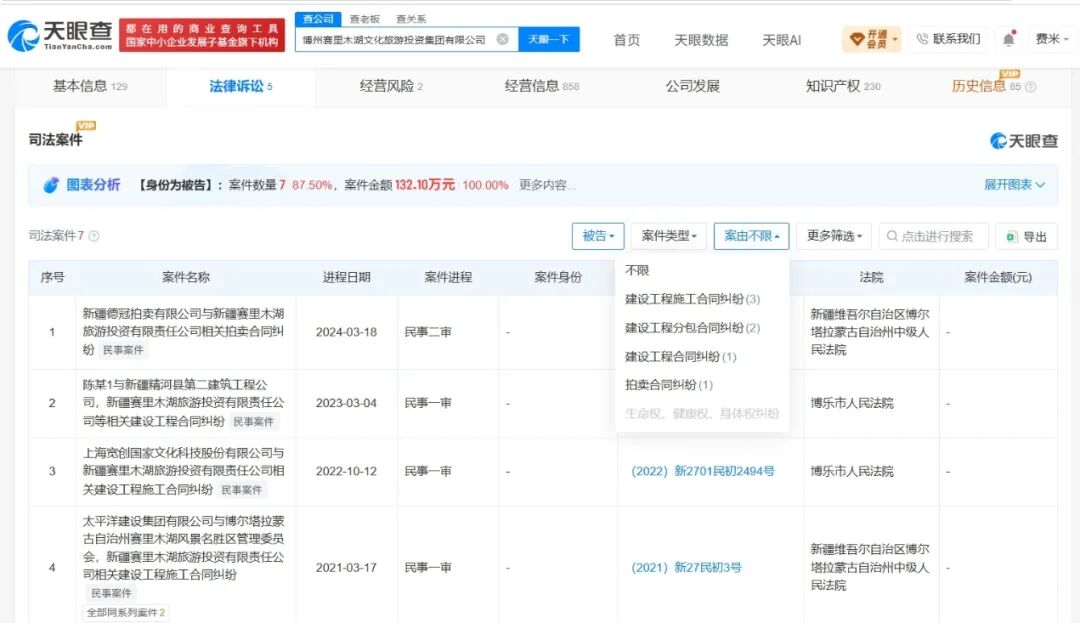Switch to 法律诉讼 tab
This screenshot has height=623, width=1080.
click(x=240, y=86)
